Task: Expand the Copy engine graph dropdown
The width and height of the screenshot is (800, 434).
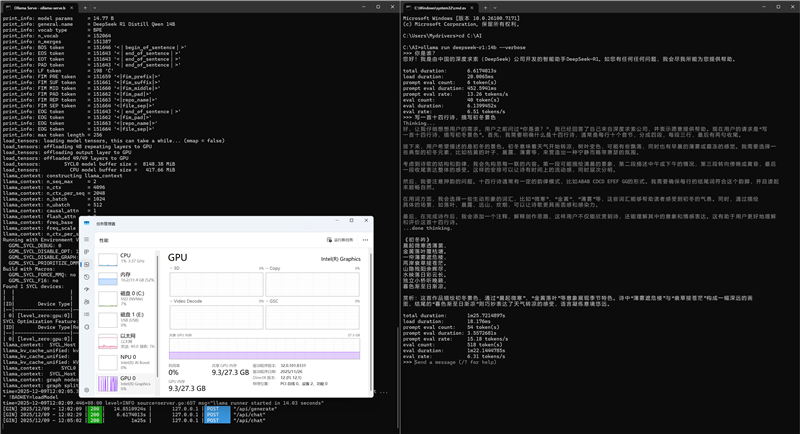Action: [x=269, y=269]
